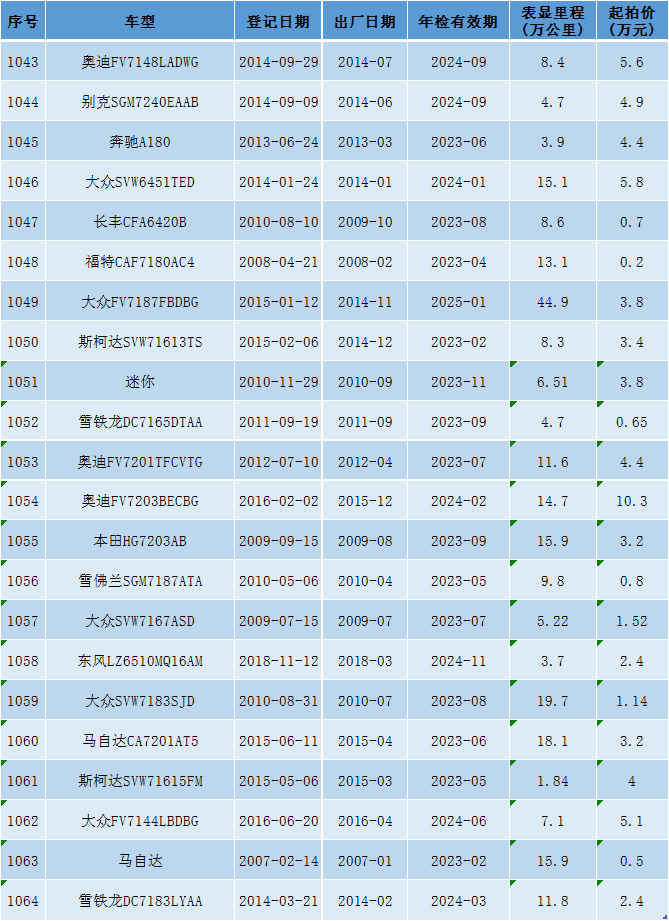
Task: Select inspection validity 2024-11
Action: [x=459, y=660]
